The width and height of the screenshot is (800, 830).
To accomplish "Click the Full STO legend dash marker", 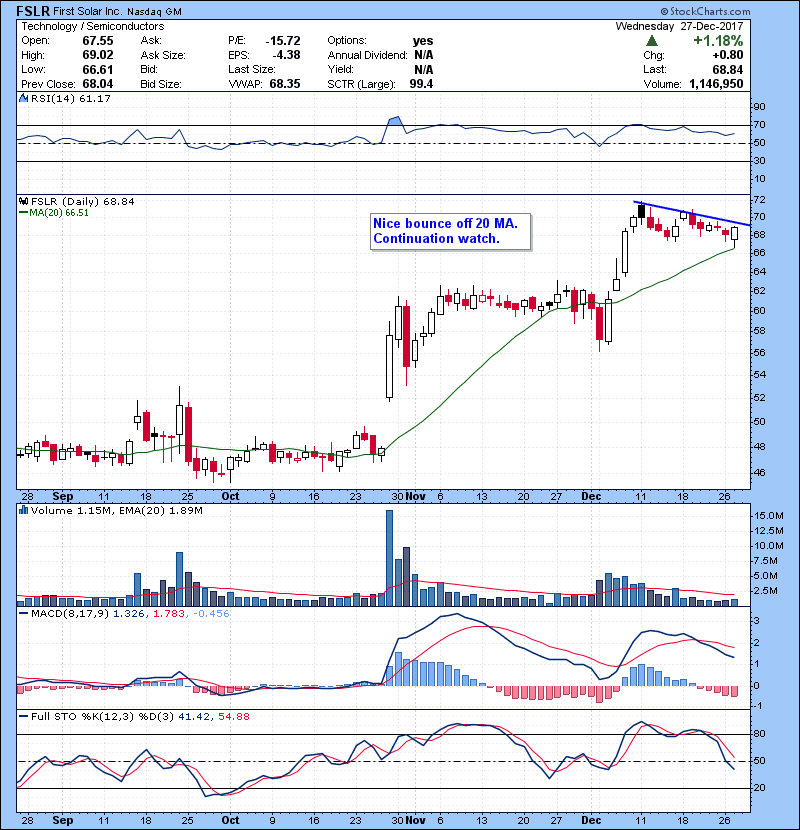I will tap(23, 716).
